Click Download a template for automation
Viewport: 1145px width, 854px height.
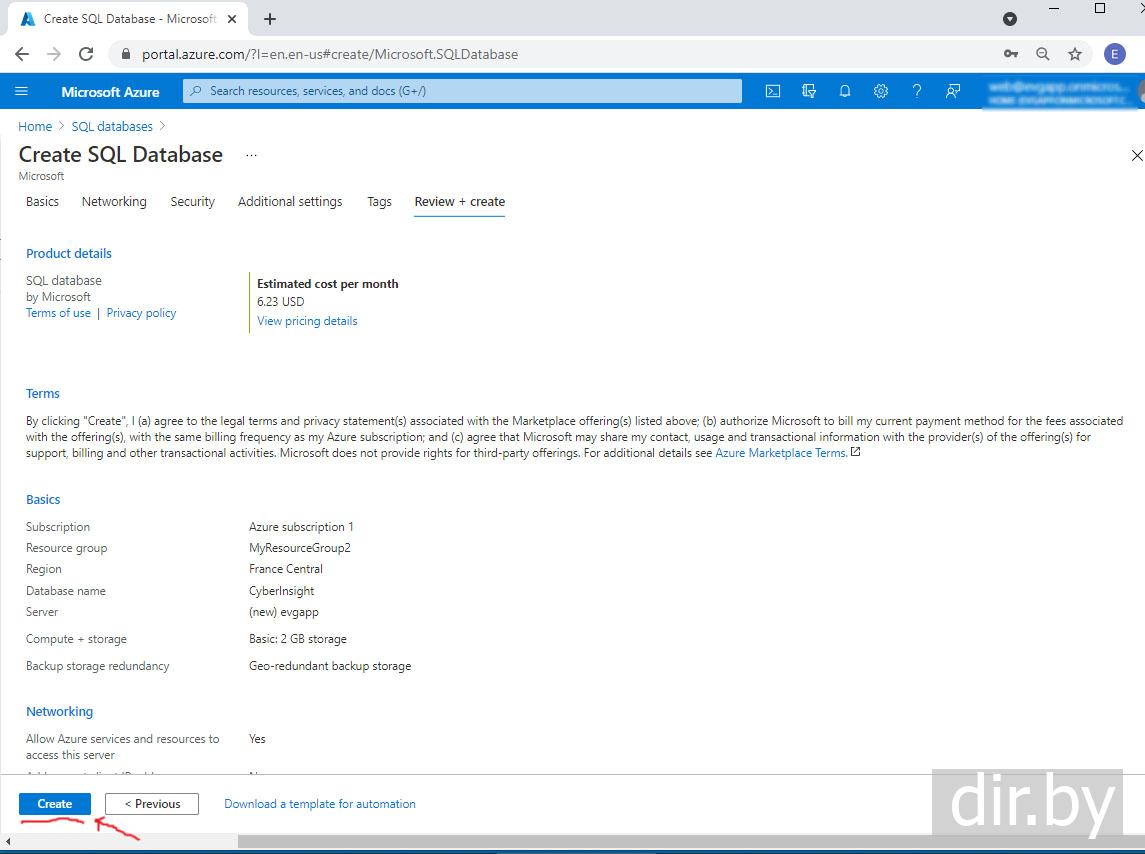tap(320, 804)
